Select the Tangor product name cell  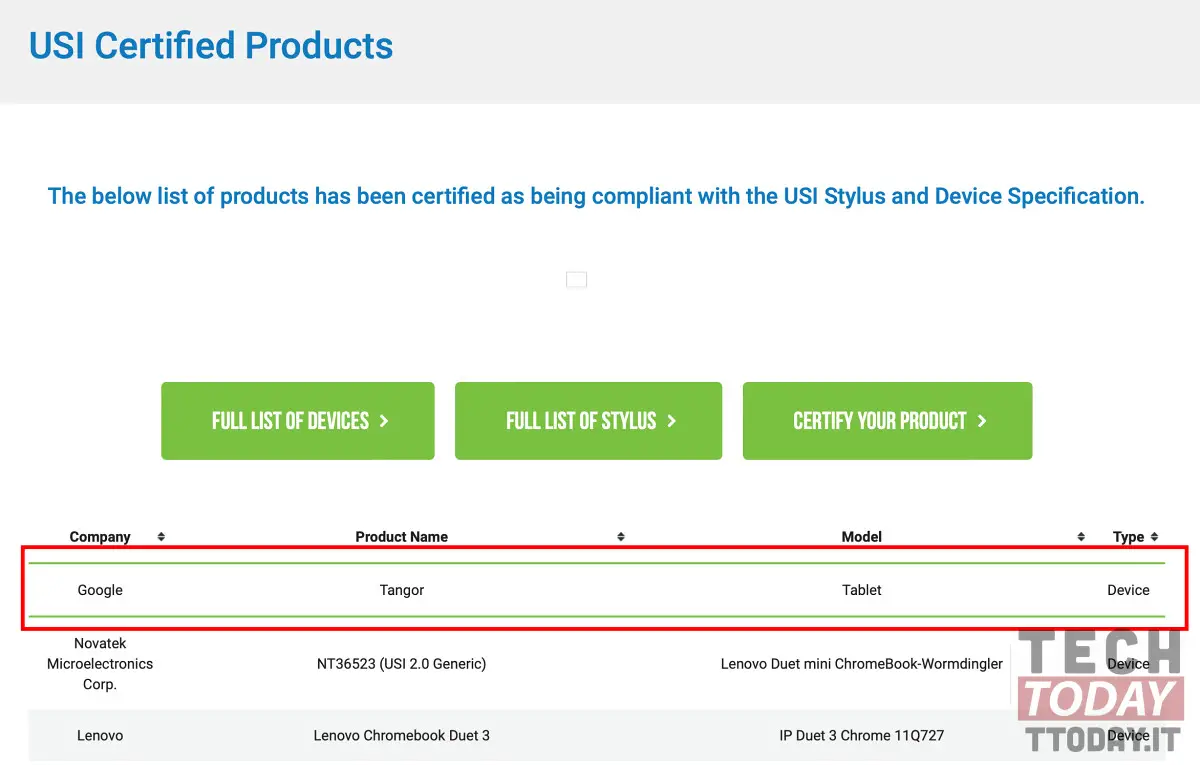coord(402,590)
